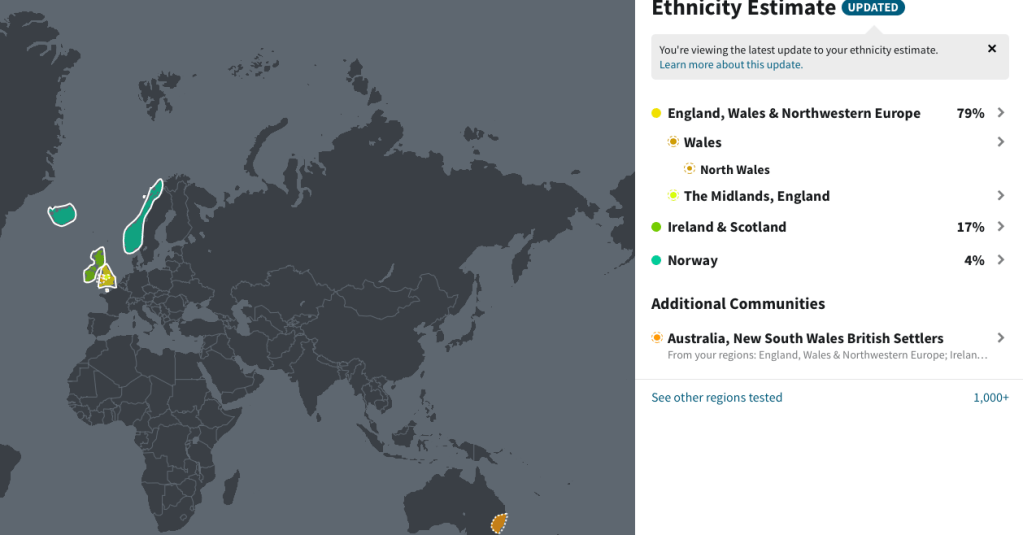Click the yellow England, Wales color dot
This screenshot has width=1023, height=535.
(x=656, y=113)
